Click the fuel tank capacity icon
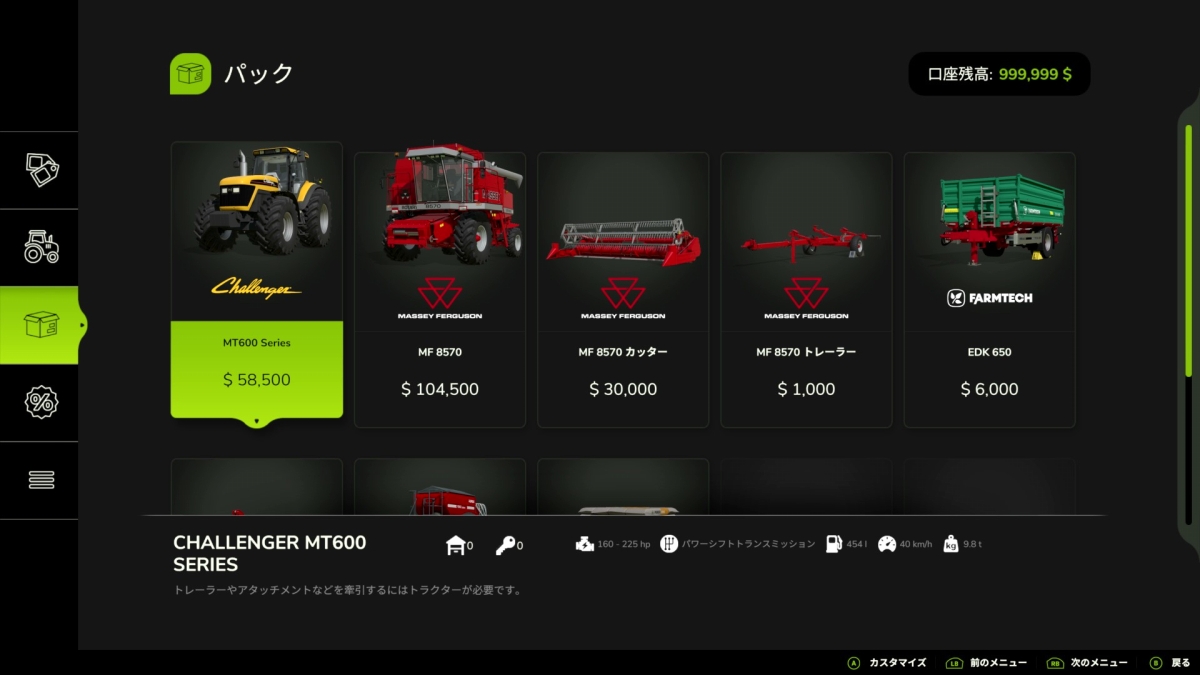 (x=834, y=544)
